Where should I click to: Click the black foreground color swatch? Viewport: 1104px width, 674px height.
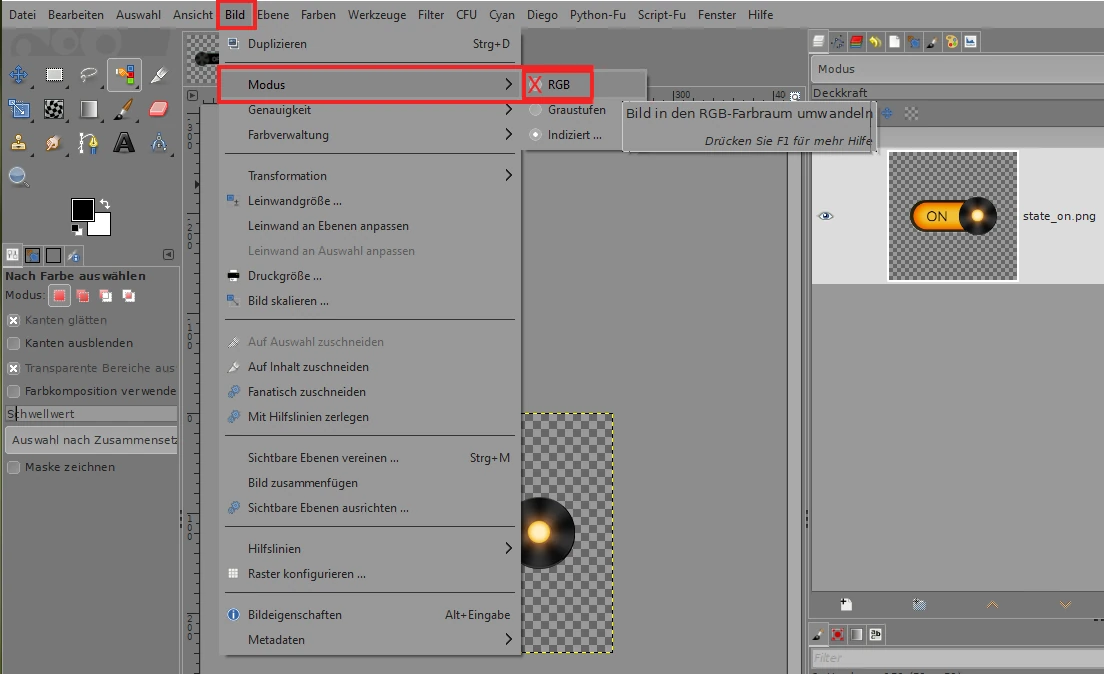[x=81, y=209]
